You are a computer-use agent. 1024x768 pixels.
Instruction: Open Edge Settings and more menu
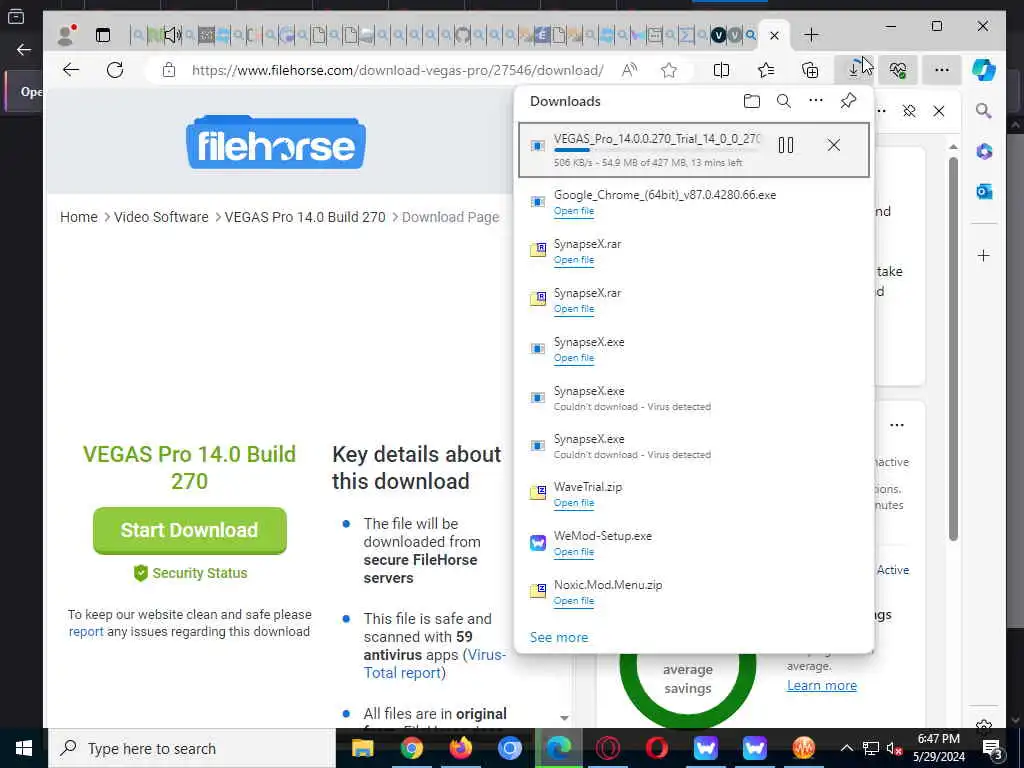(x=942, y=70)
